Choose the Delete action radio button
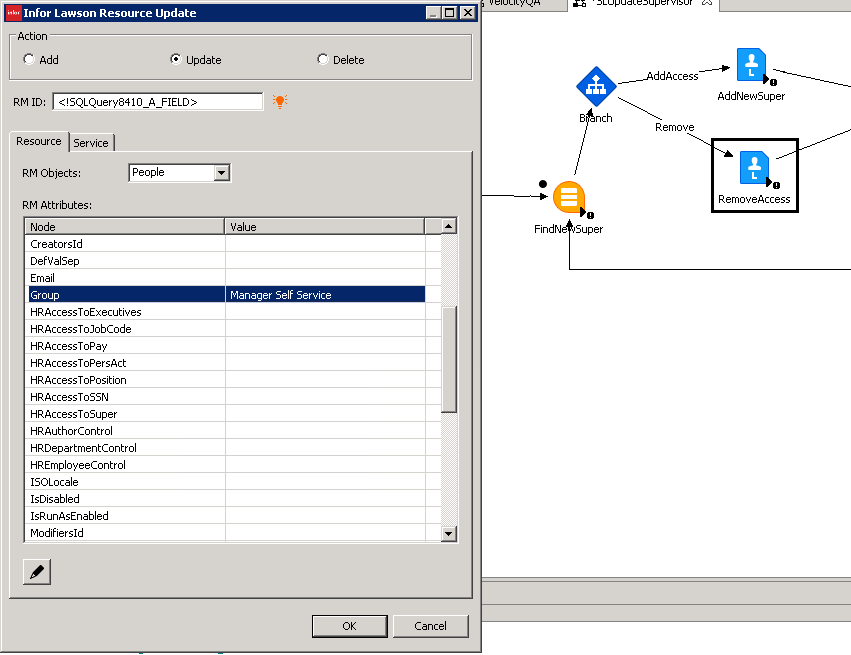 coord(322,59)
